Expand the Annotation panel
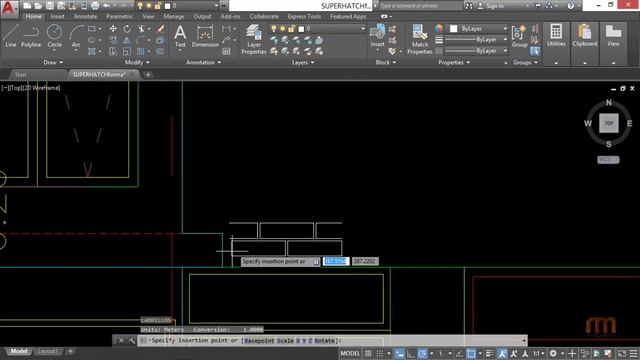The image size is (640, 360). click(x=203, y=62)
